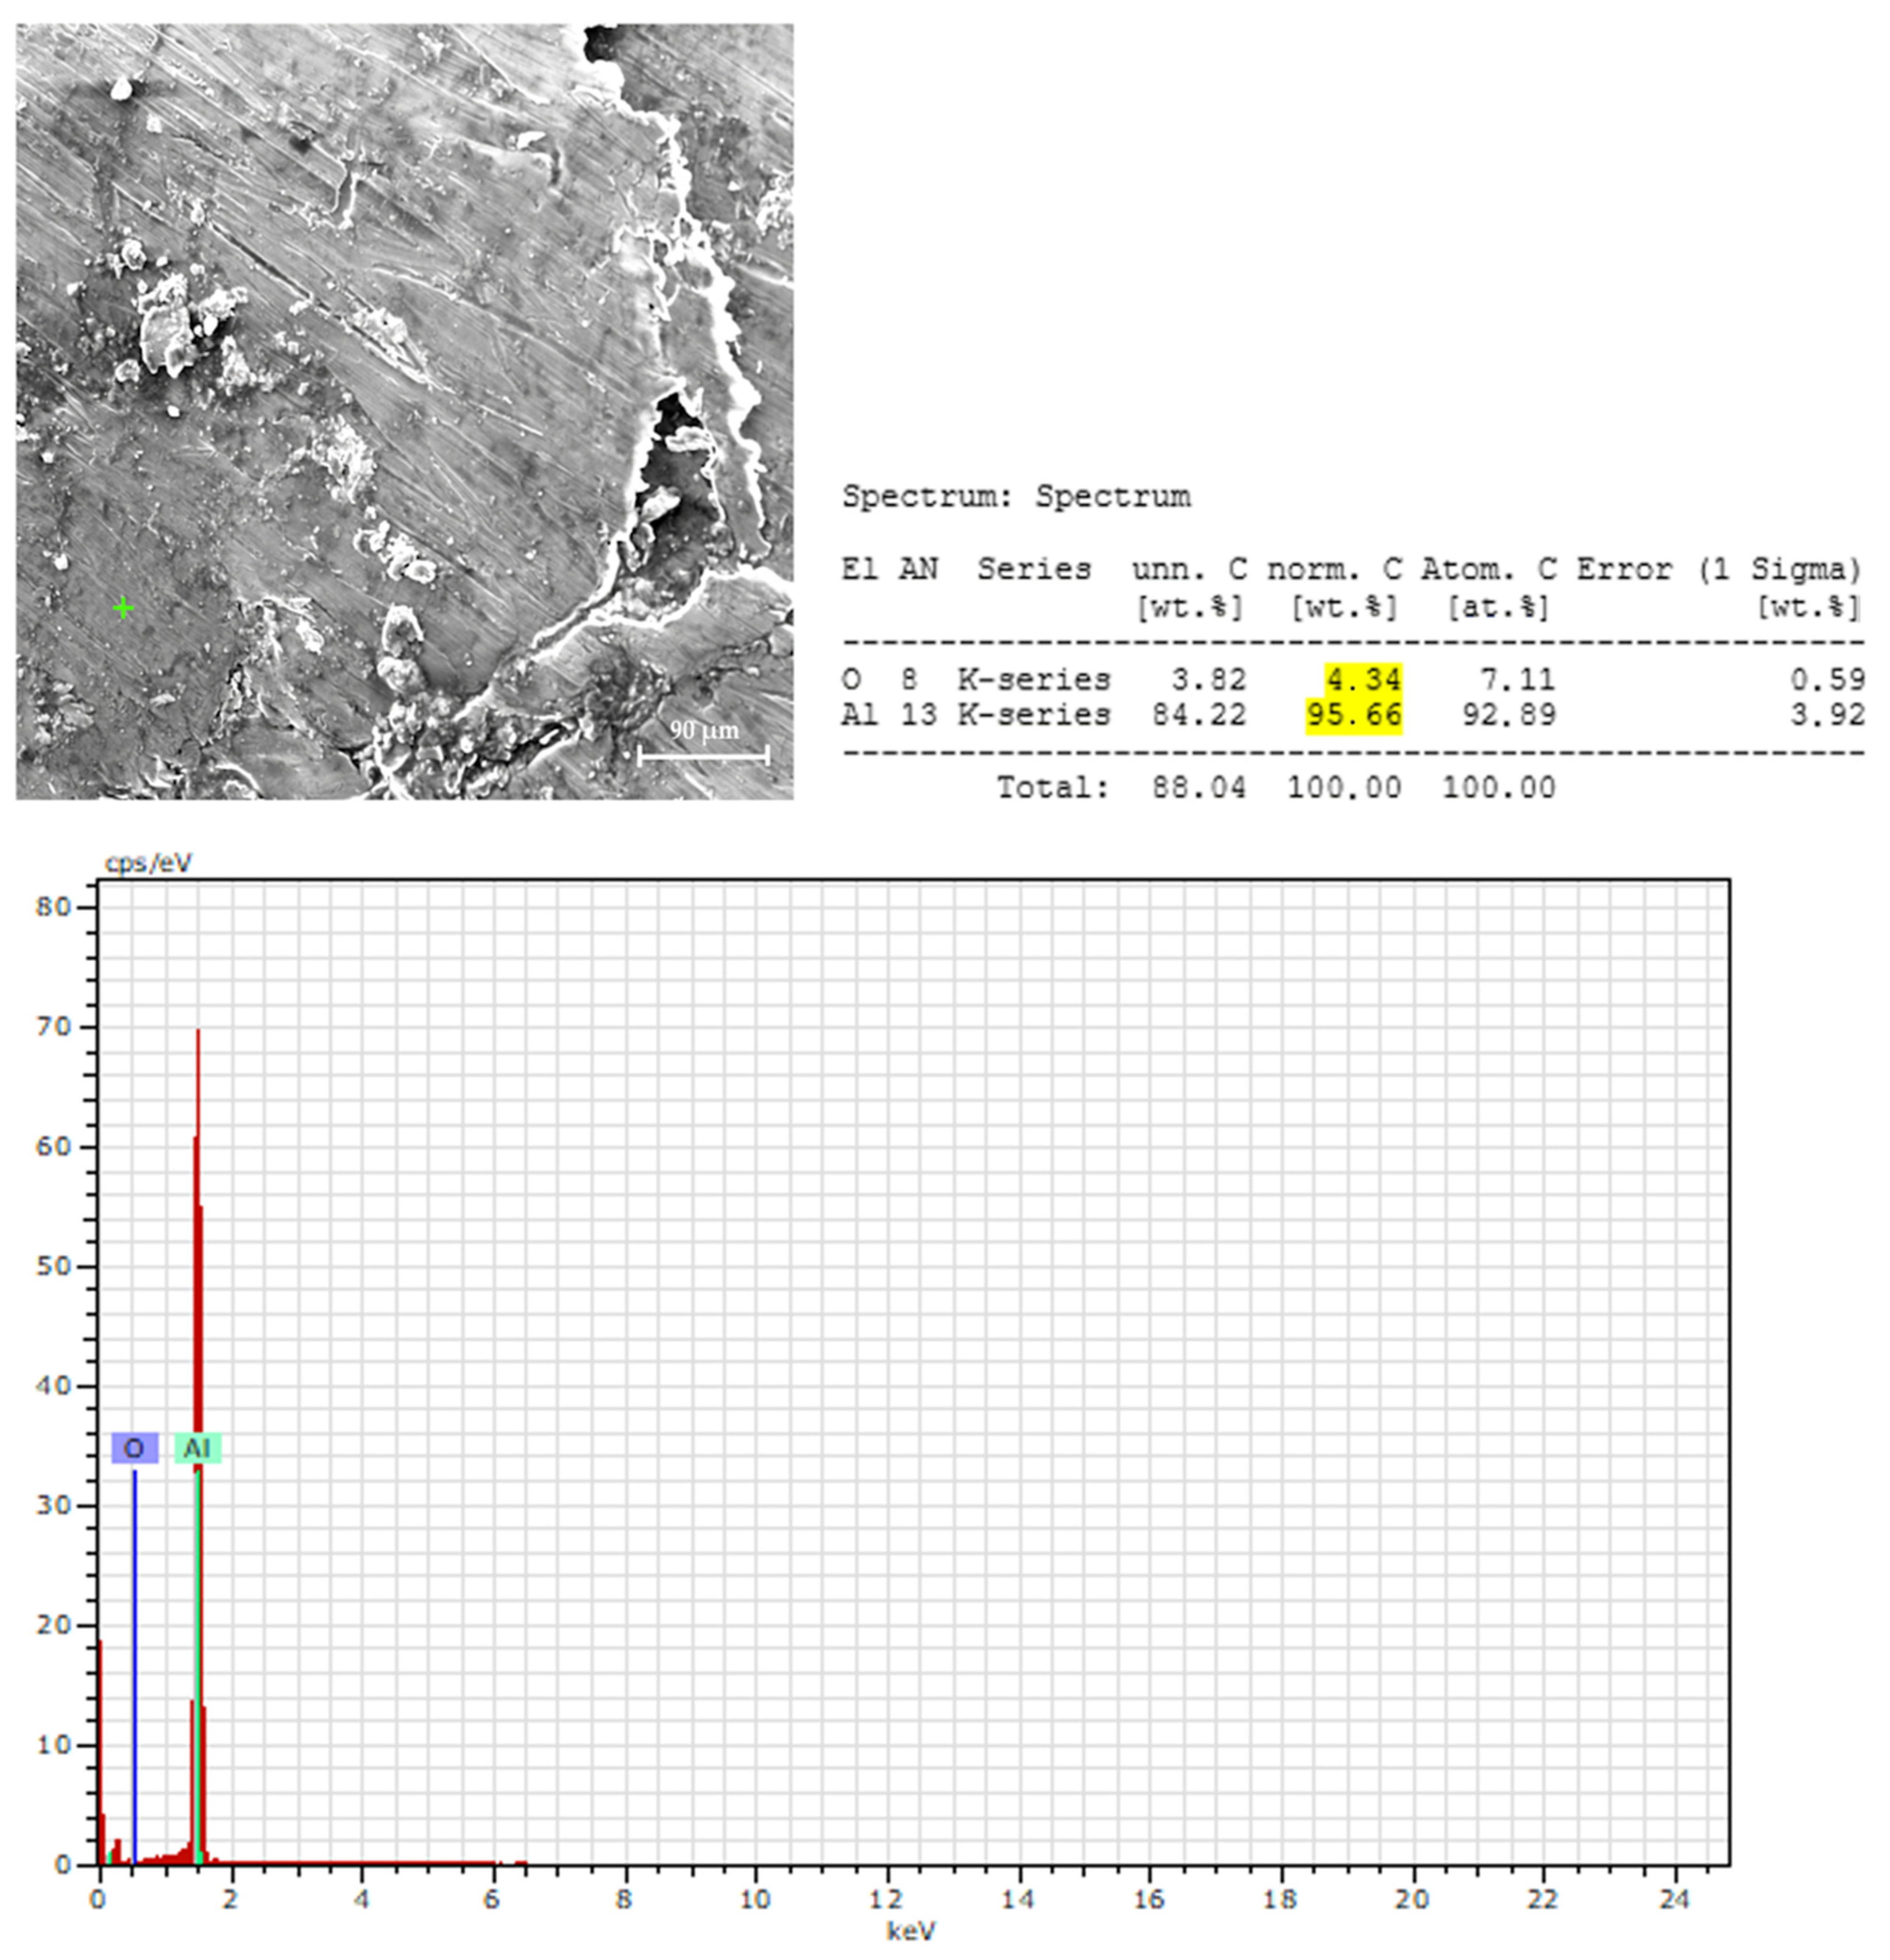Click the 'Total:' row label

tap(1053, 788)
